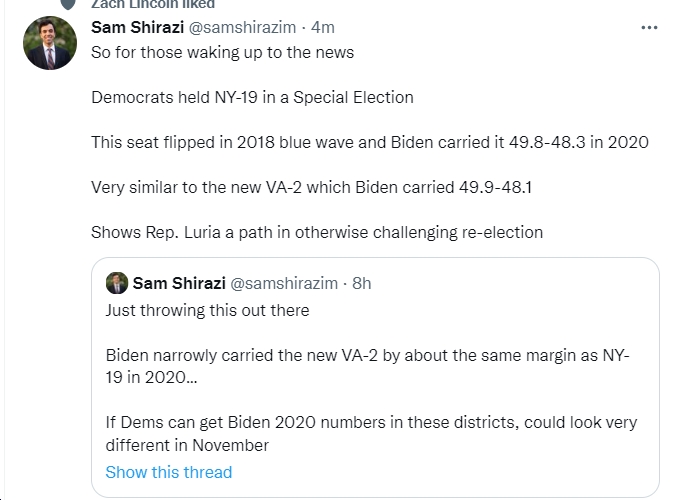Click the 'This seat flipped in 2018' line
Screen dimensions: 675x500
point(370,143)
